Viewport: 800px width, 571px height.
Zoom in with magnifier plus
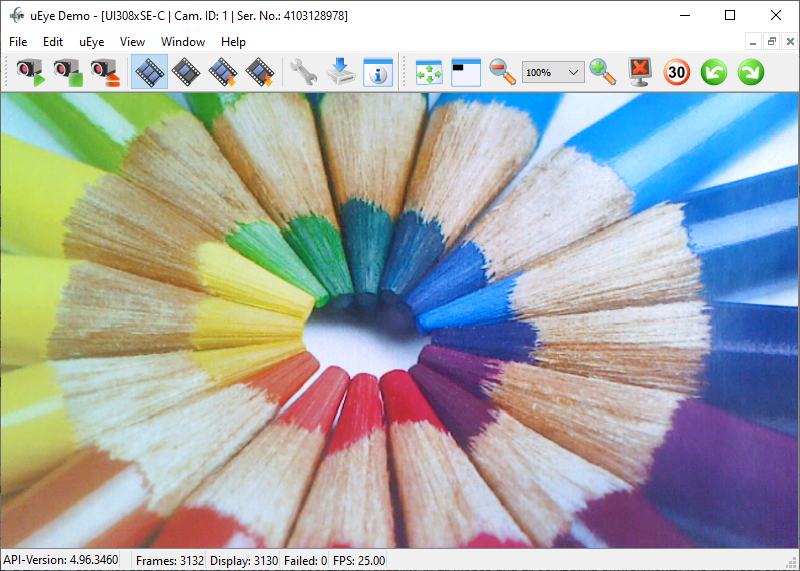[603, 72]
